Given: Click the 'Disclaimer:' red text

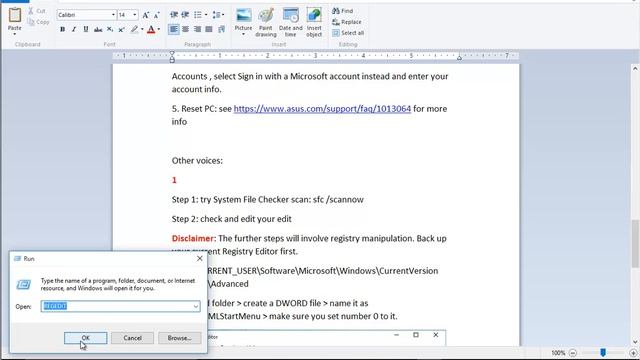Looking at the screenshot, I should [194, 238].
